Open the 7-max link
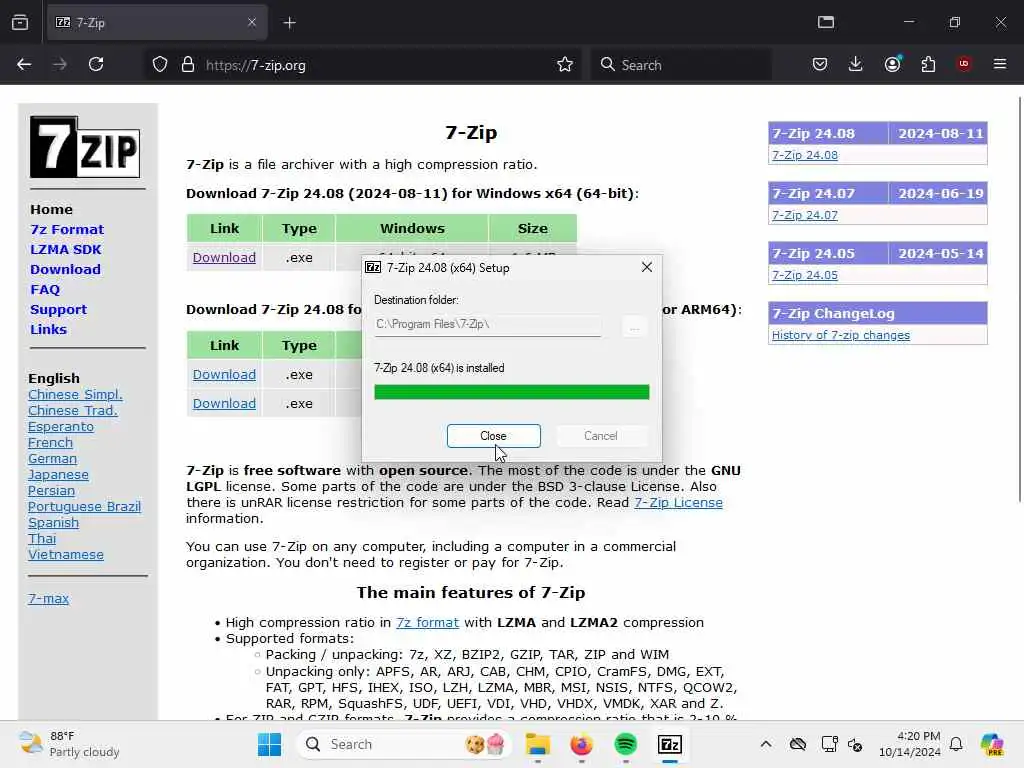Viewport: 1024px width, 768px height. [48, 598]
